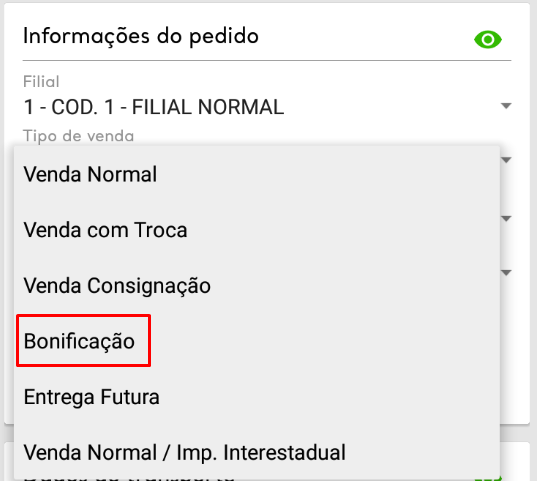The height and width of the screenshot is (481, 537).
Task: Choose Venda com Troca option
Action: (257, 230)
